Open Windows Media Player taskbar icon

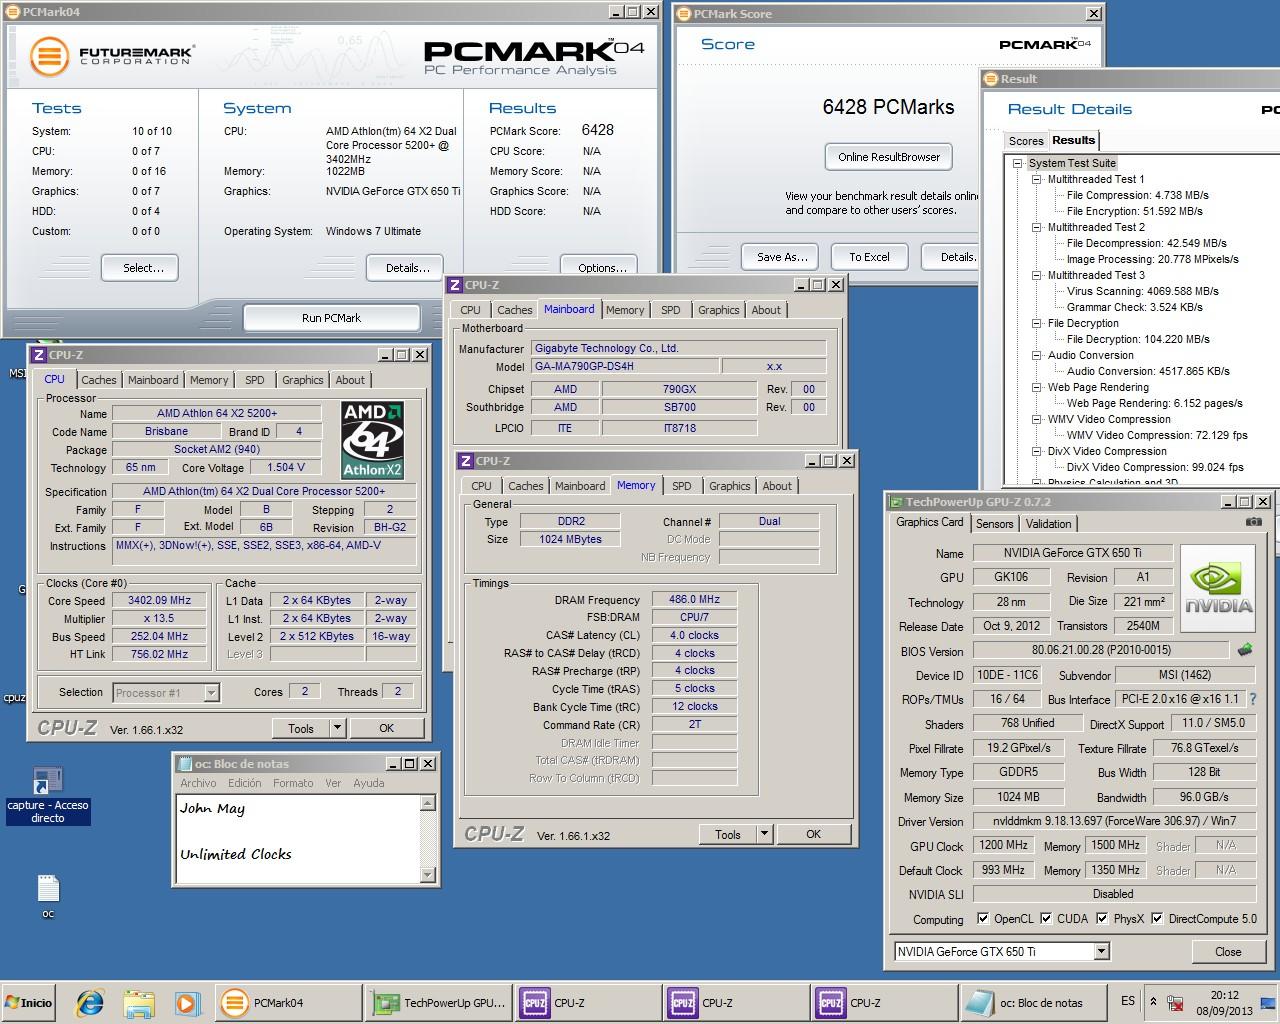186,1002
